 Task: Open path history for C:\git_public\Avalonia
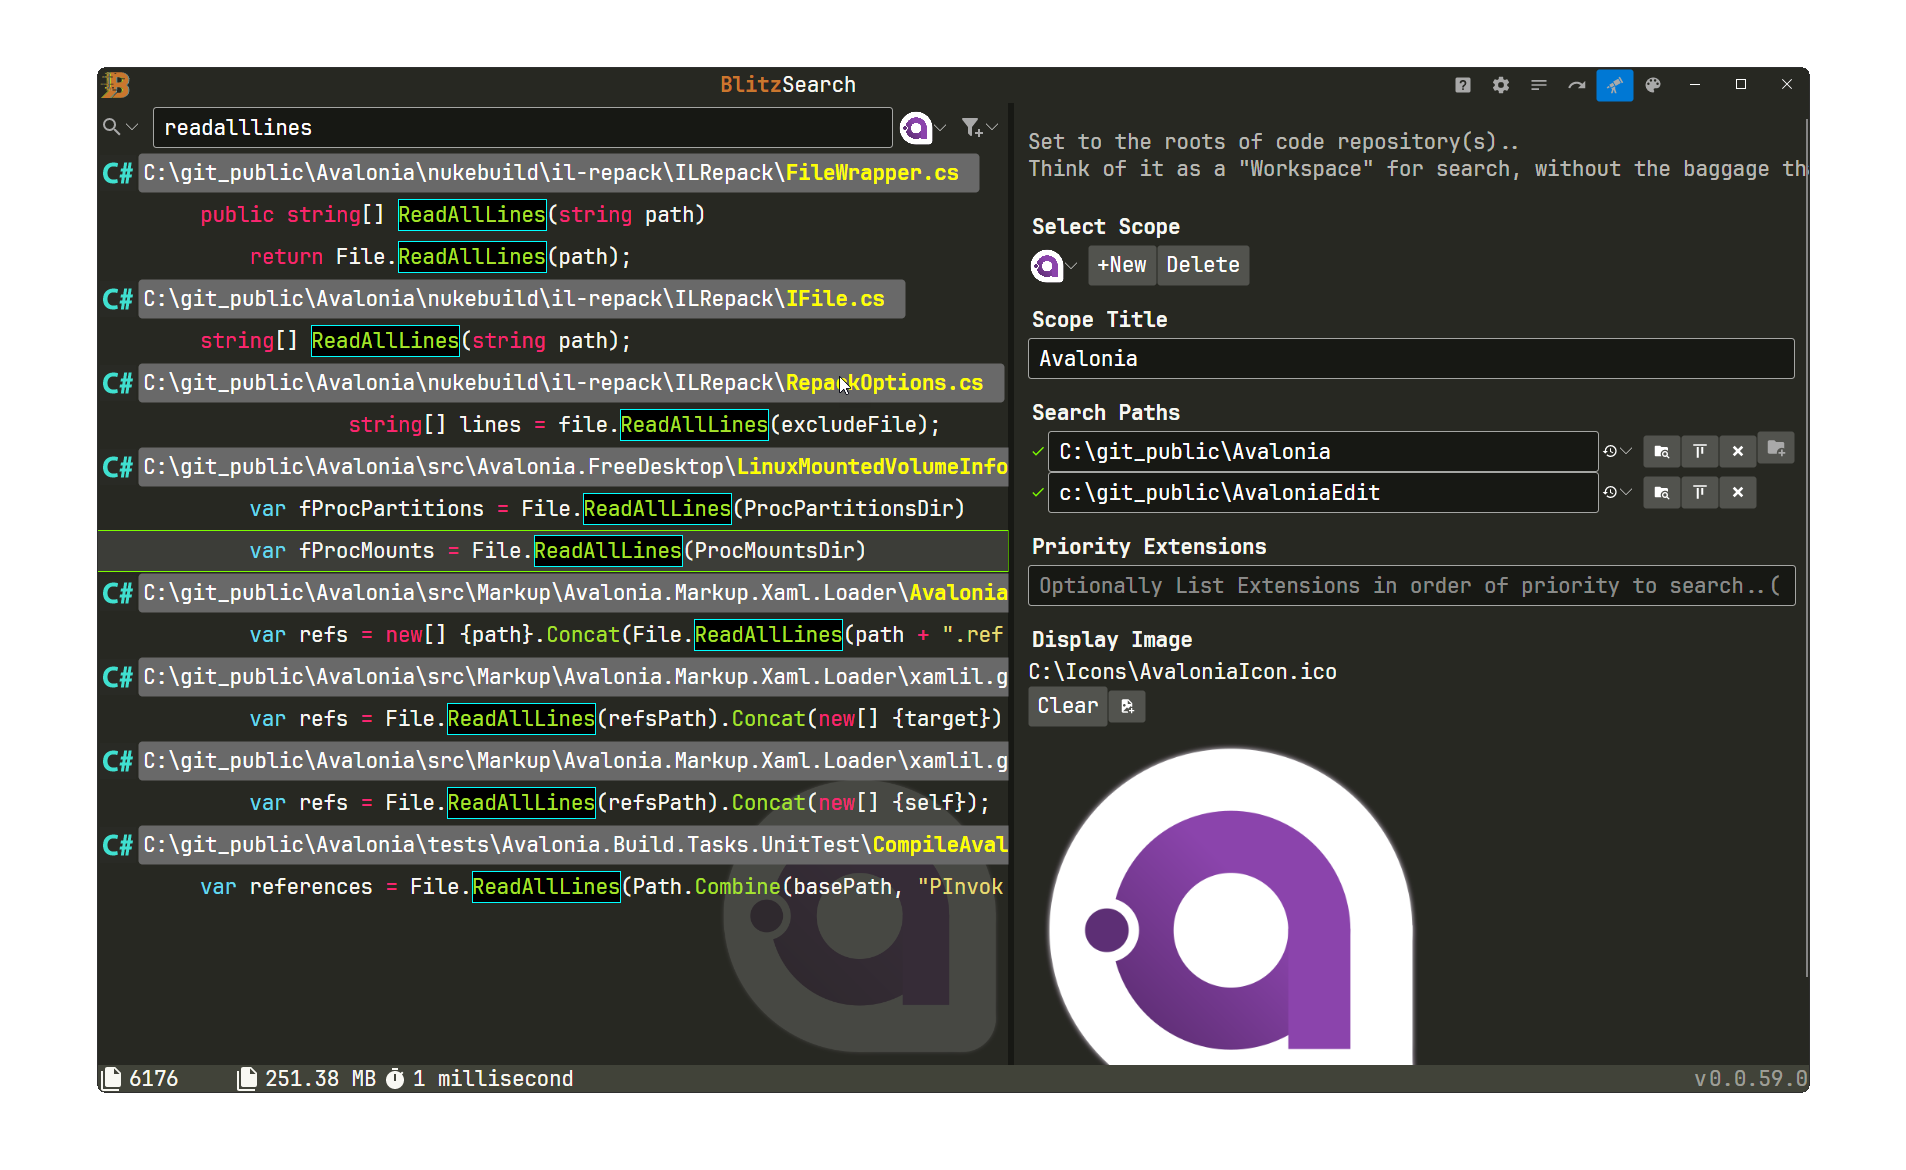coord(1617,452)
